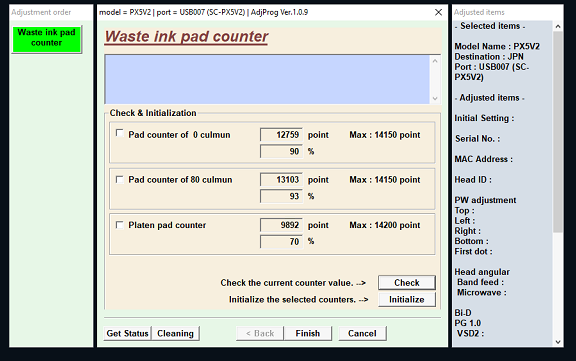Click the greyed-out Back button
Screen dimensions: 576x361
260,333
